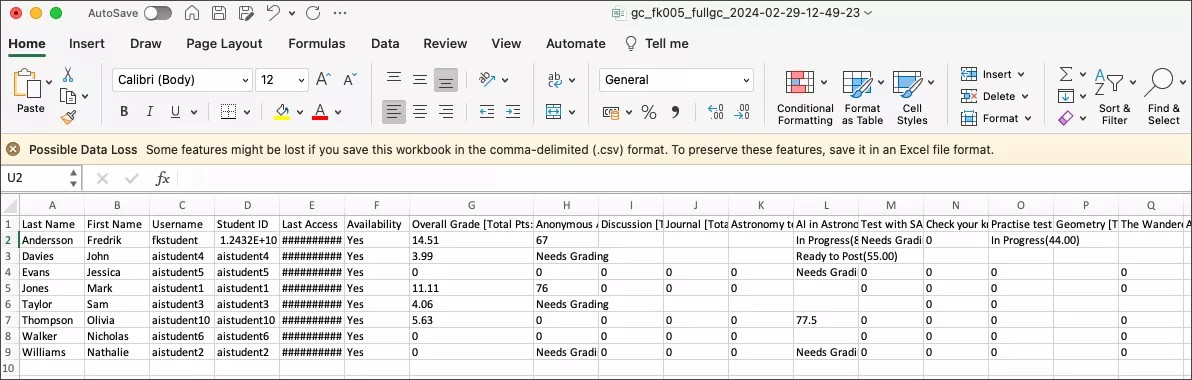Click the Insert cells button
This screenshot has width=1192, height=380.
click(x=992, y=74)
